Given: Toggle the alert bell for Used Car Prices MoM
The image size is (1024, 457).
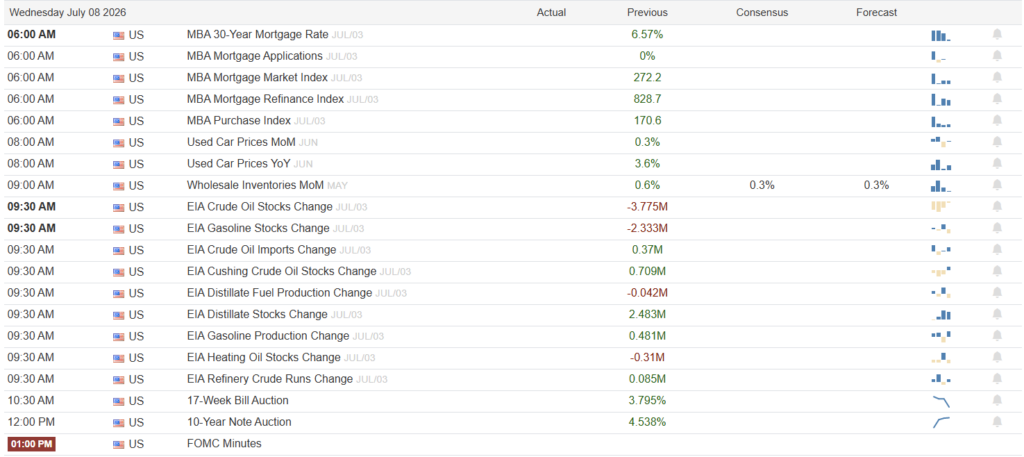Looking at the screenshot, I should tap(997, 142).
